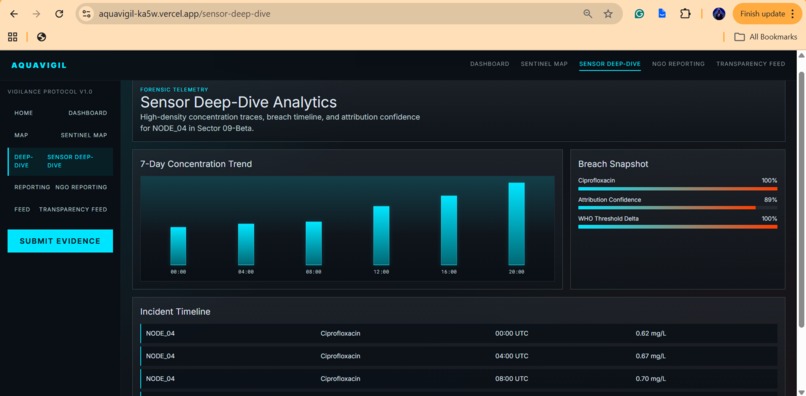The width and height of the screenshot is (806, 396).
Task: Select the 08:00 UTC timeline row
Action: pyautogui.click(x=459, y=379)
